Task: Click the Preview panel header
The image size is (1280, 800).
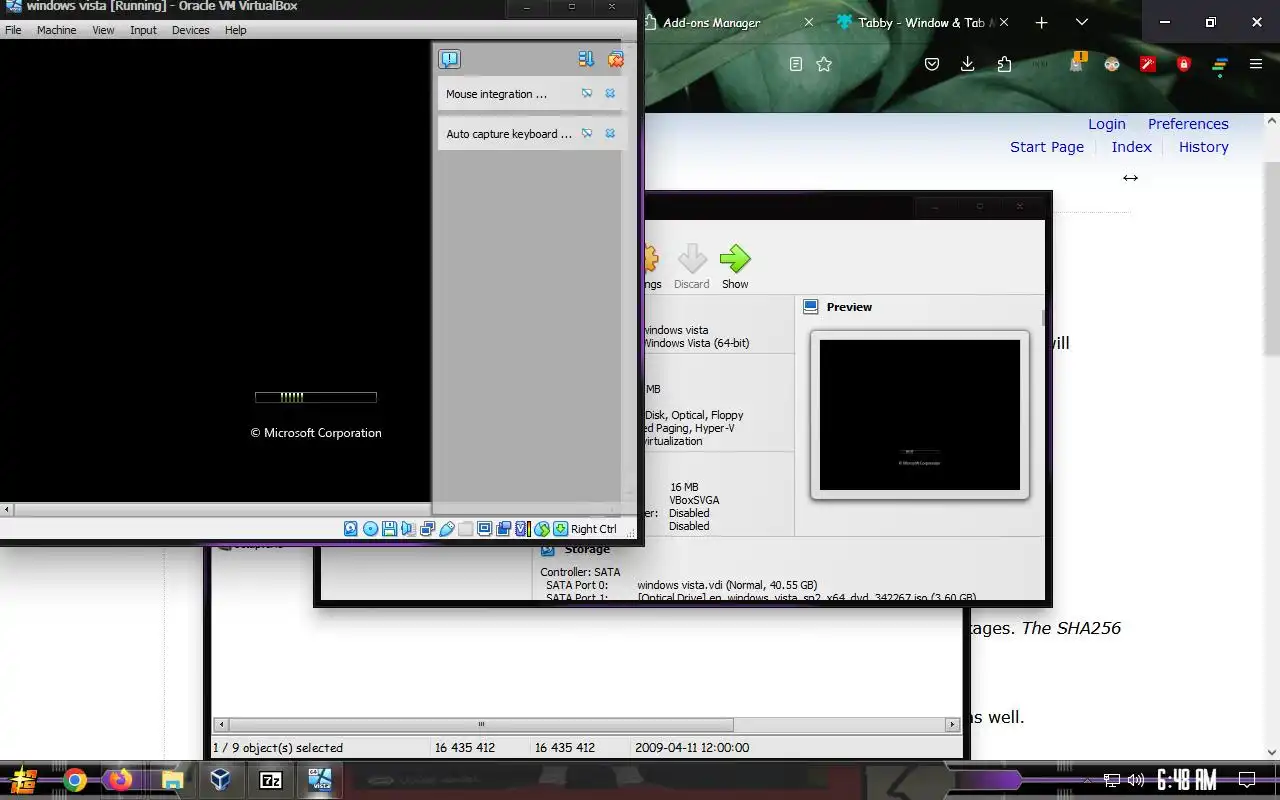Action: (849, 307)
